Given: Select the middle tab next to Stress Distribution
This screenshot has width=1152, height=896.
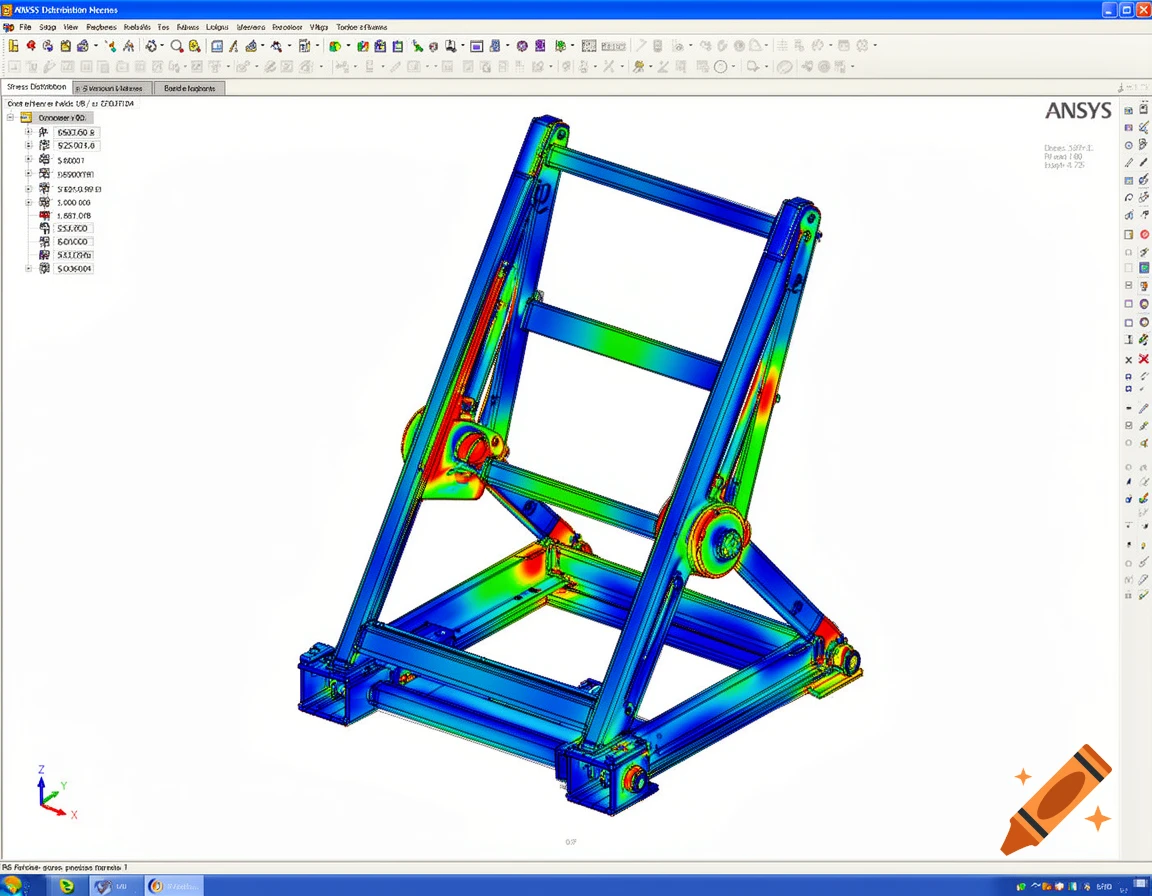Looking at the screenshot, I should pos(112,88).
